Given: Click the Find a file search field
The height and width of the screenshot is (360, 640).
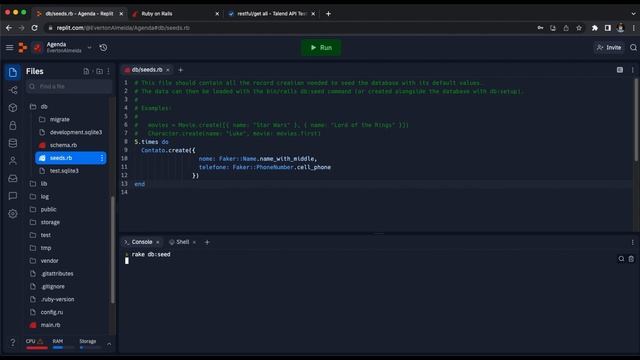Looking at the screenshot, I should [69, 87].
